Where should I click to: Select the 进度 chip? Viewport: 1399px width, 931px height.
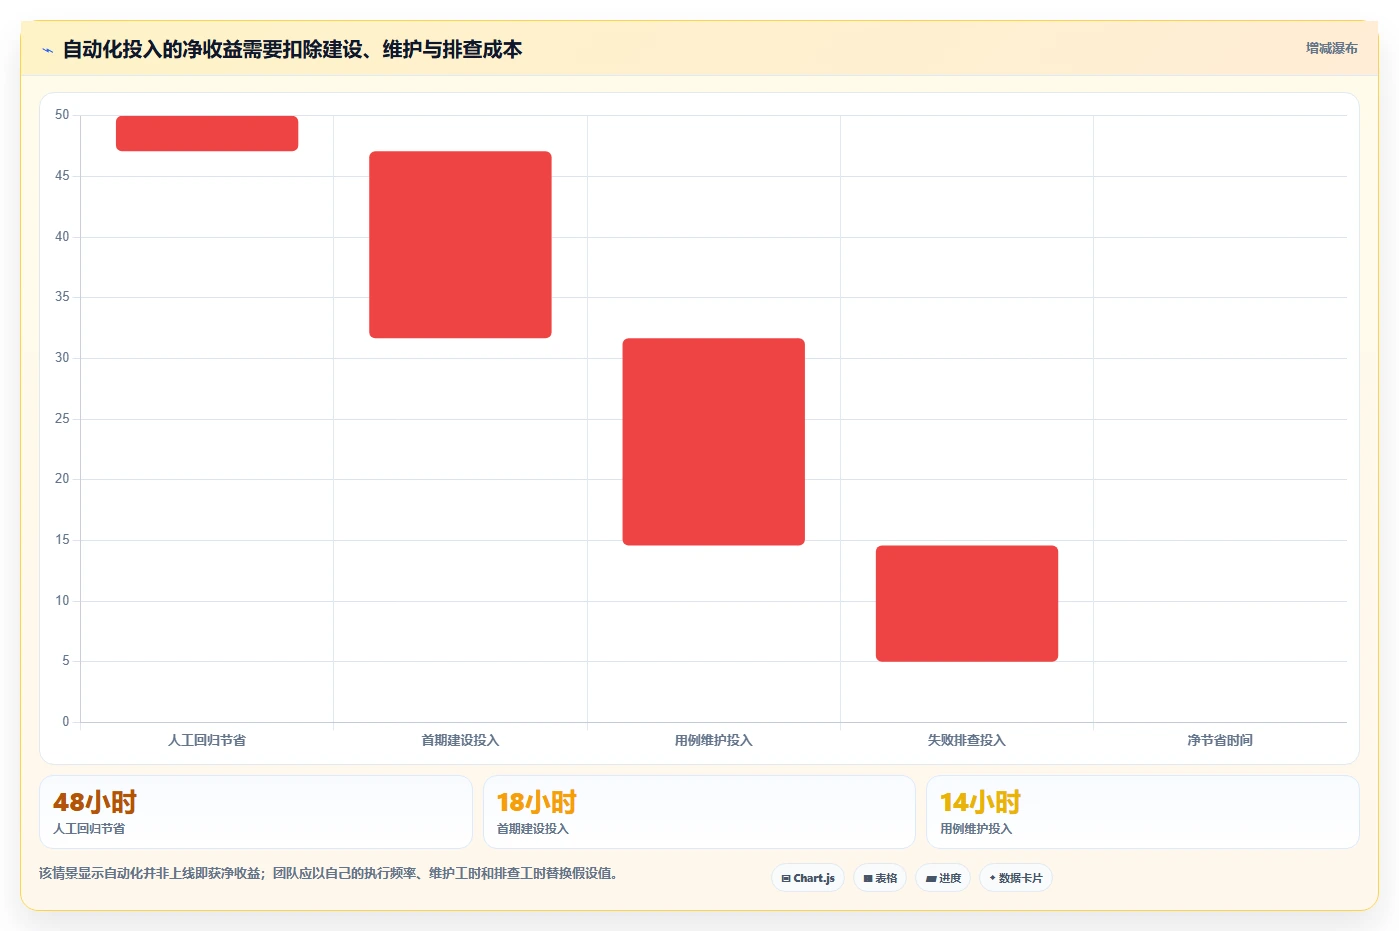[943, 878]
